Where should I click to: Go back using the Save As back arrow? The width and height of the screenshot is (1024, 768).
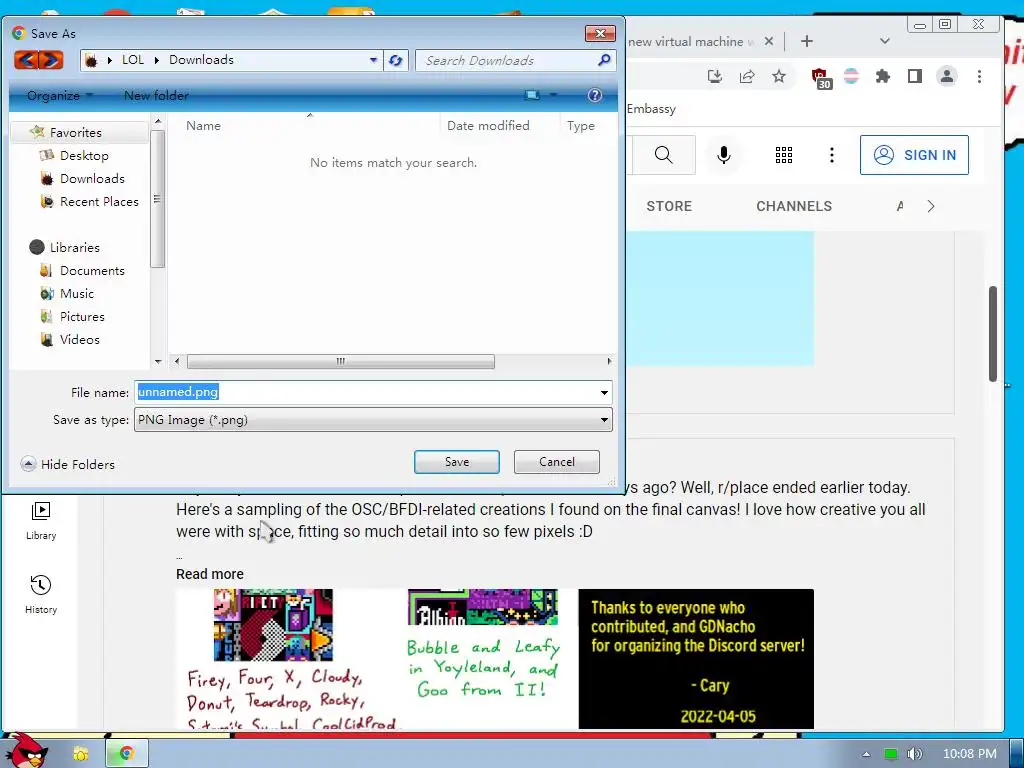coord(26,60)
